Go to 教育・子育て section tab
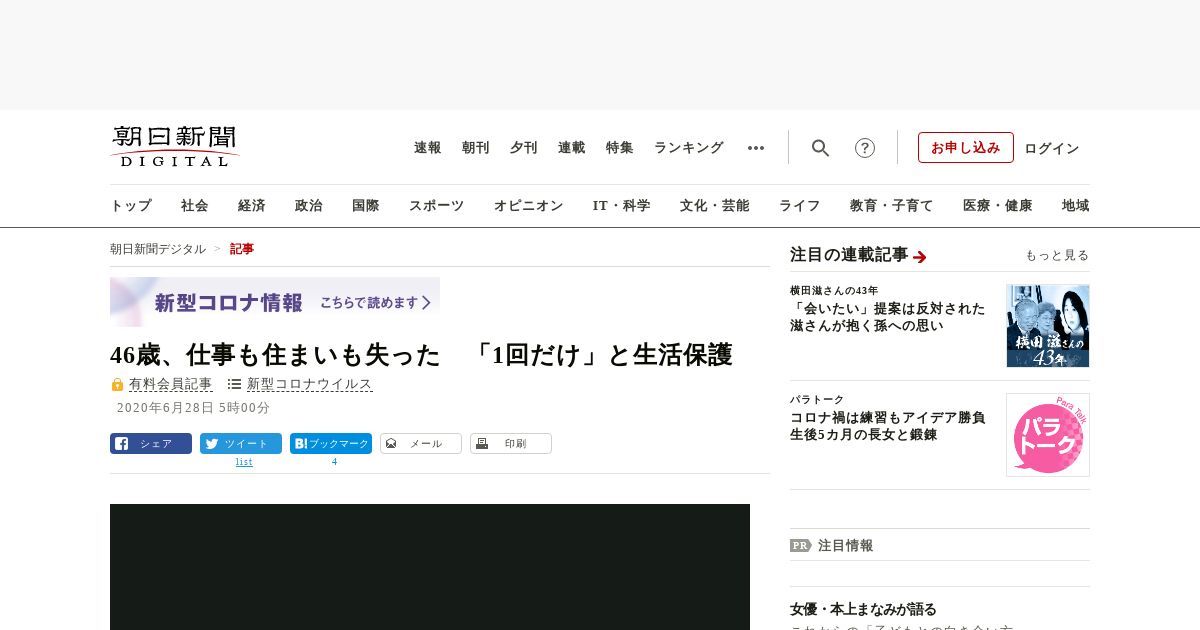Screen dimensions: 1200x630 892,206
